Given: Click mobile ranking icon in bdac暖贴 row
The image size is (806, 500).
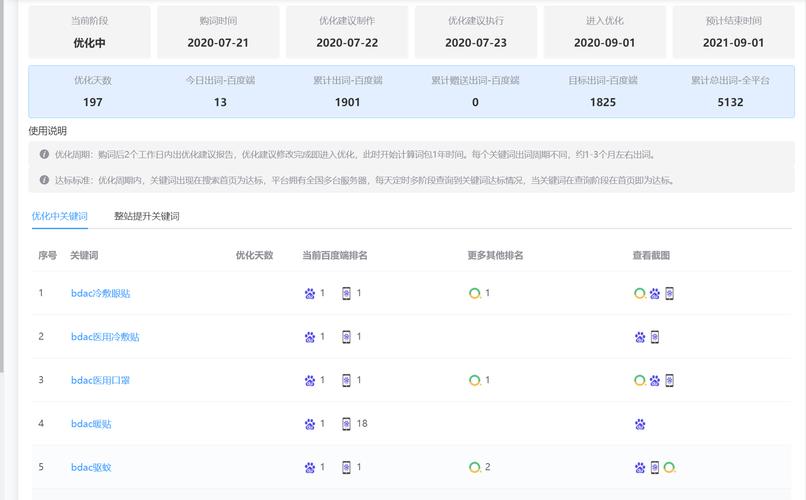Looking at the screenshot, I should (347, 424).
